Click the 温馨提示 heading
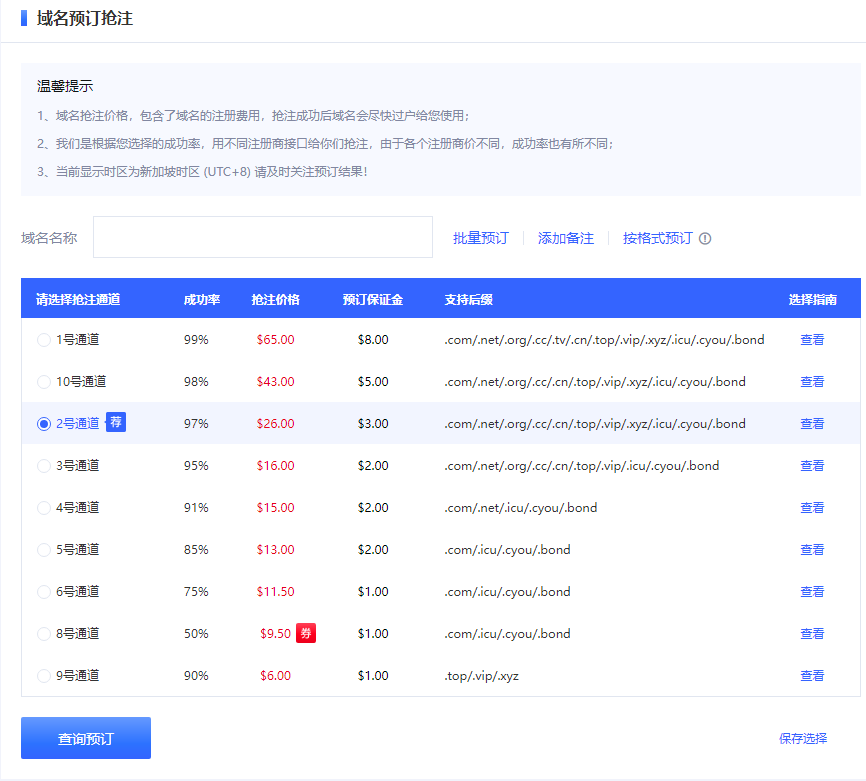The width and height of the screenshot is (866, 781). click(65, 86)
